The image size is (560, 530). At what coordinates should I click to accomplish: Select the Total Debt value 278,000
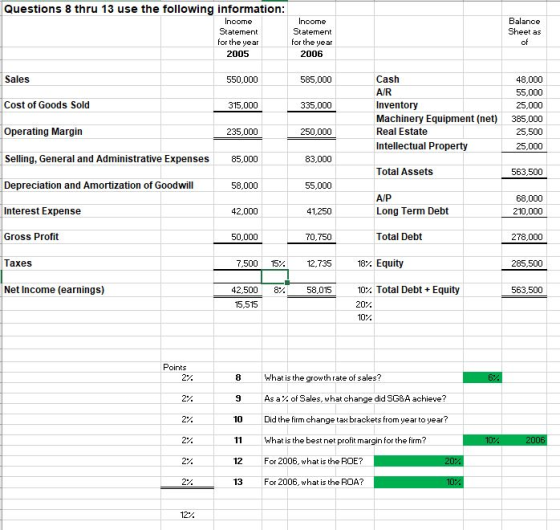[x=524, y=237]
